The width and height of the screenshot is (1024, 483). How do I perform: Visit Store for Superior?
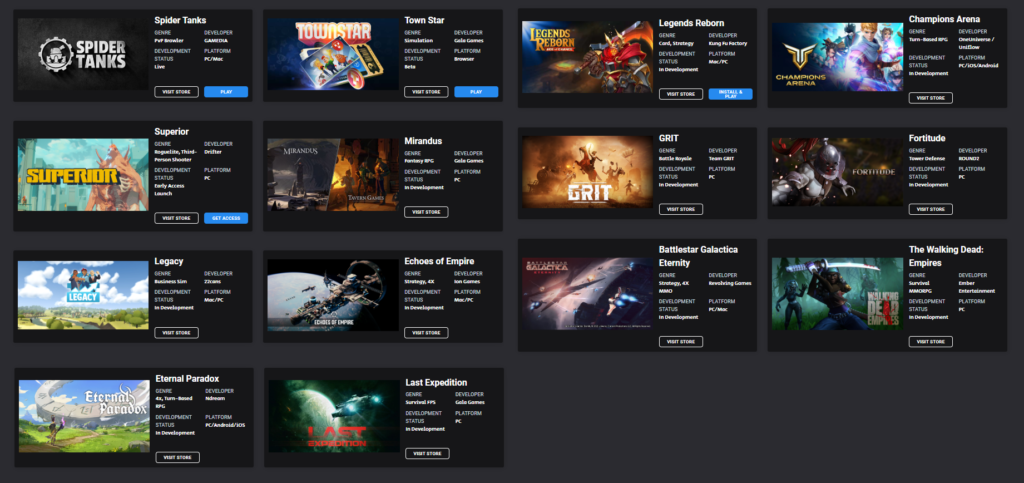pos(176,218)
